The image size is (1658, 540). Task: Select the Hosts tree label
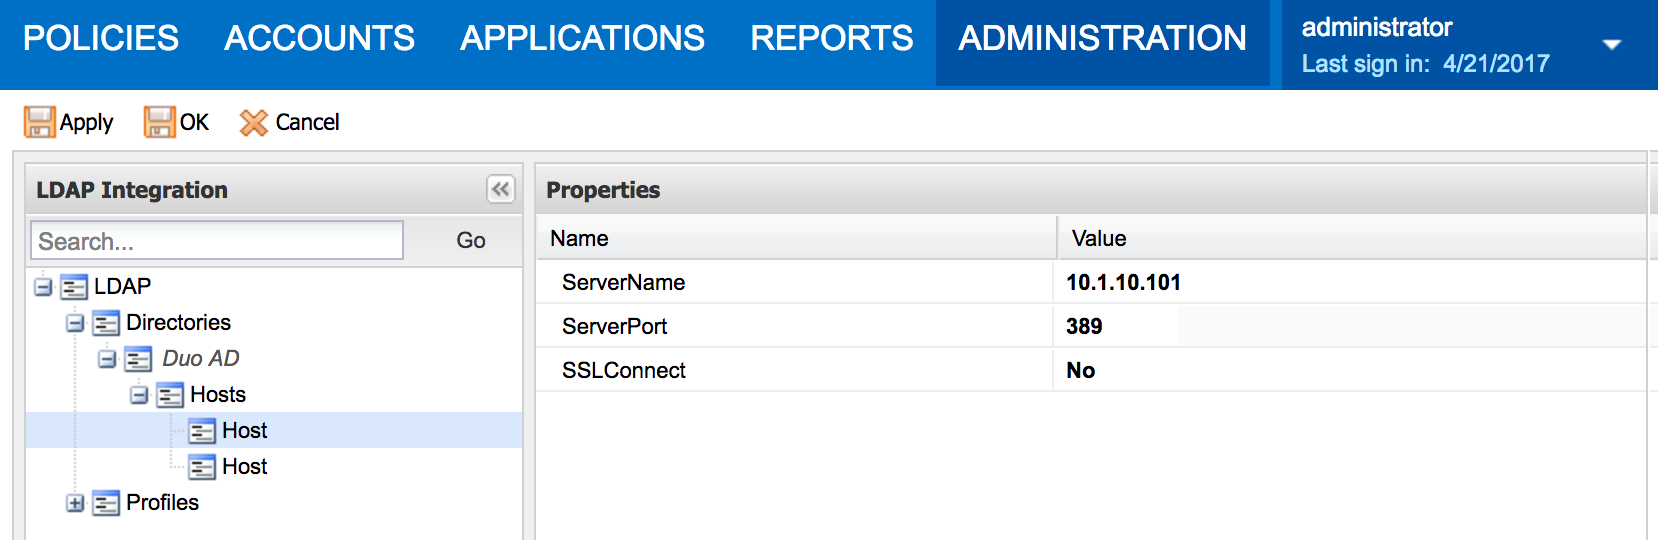click(x=218, y=394)
